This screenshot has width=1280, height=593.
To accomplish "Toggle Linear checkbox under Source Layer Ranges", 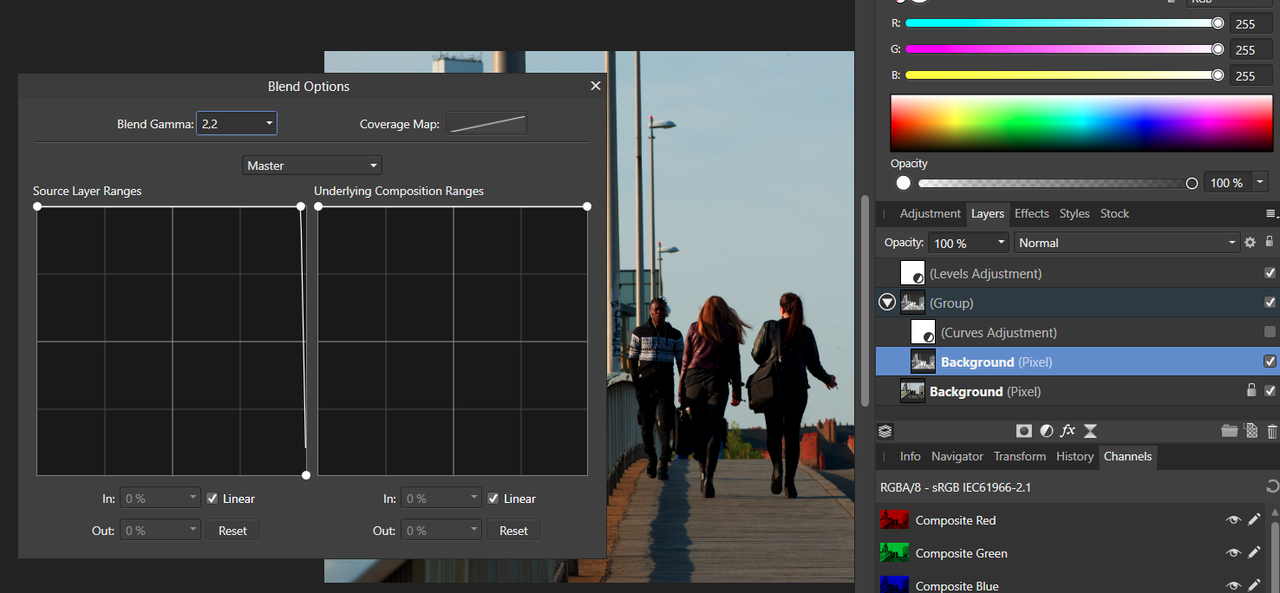I will point(212,498).
